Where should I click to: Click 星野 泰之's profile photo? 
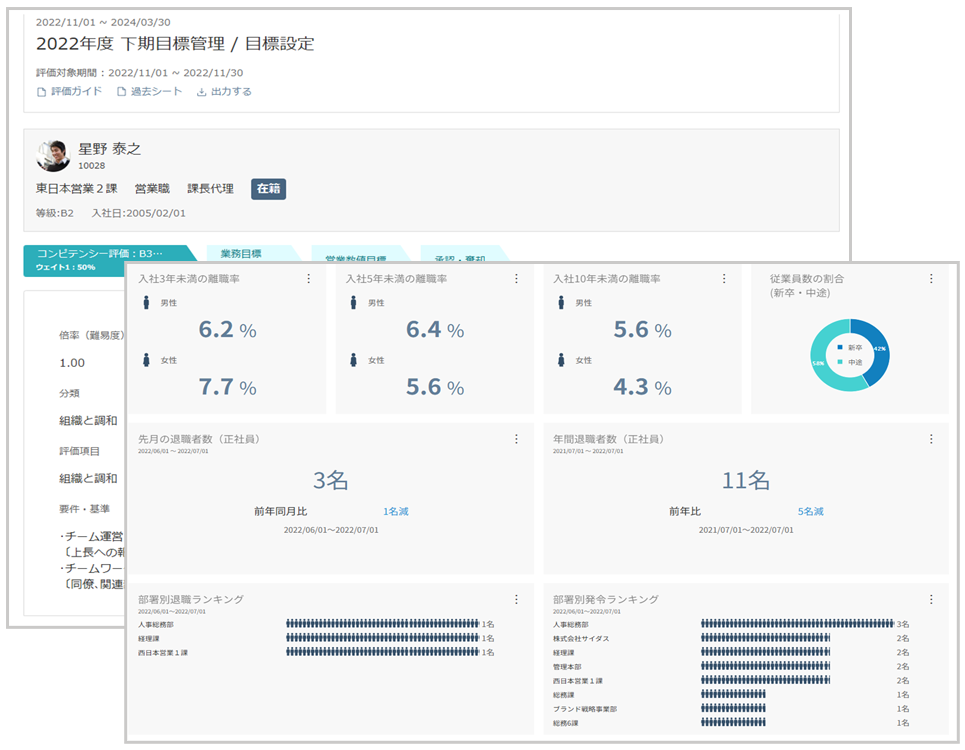click(x=53, y=155)
